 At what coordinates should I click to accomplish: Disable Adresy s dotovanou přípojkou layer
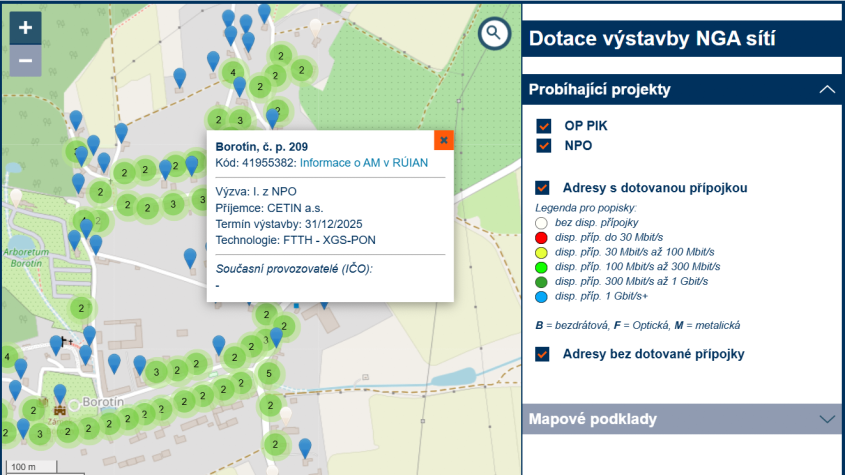(543, 187)
